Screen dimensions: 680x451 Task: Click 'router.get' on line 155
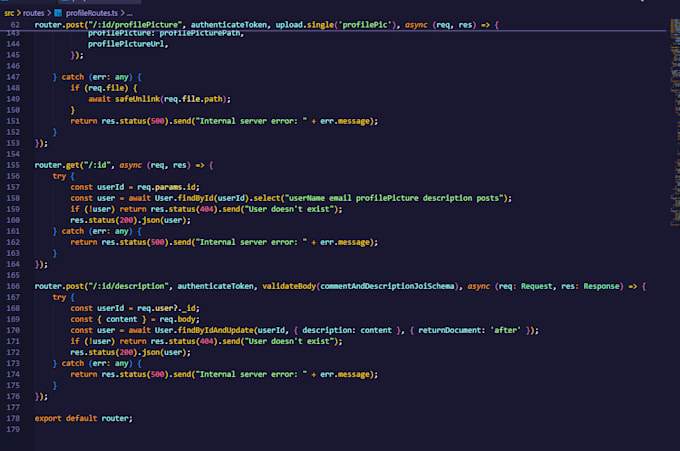[x=57, y=165]
